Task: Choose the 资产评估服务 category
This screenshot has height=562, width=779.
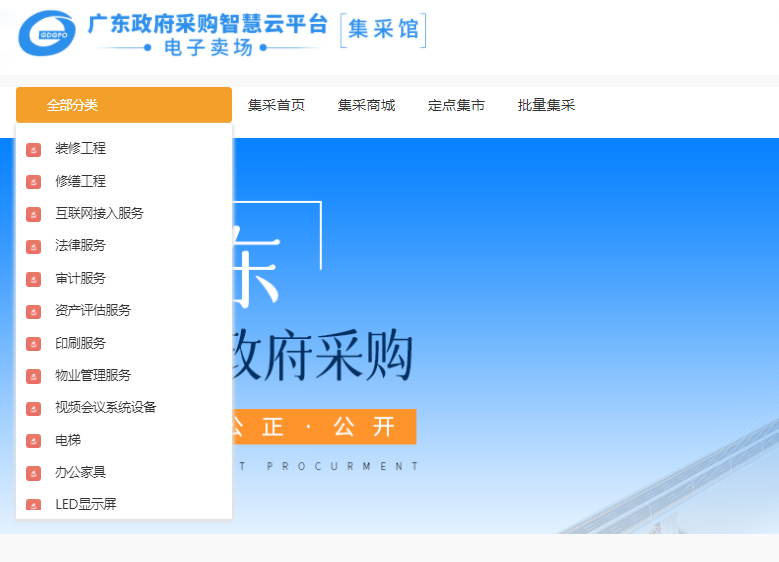Action: tap(93, 311)
